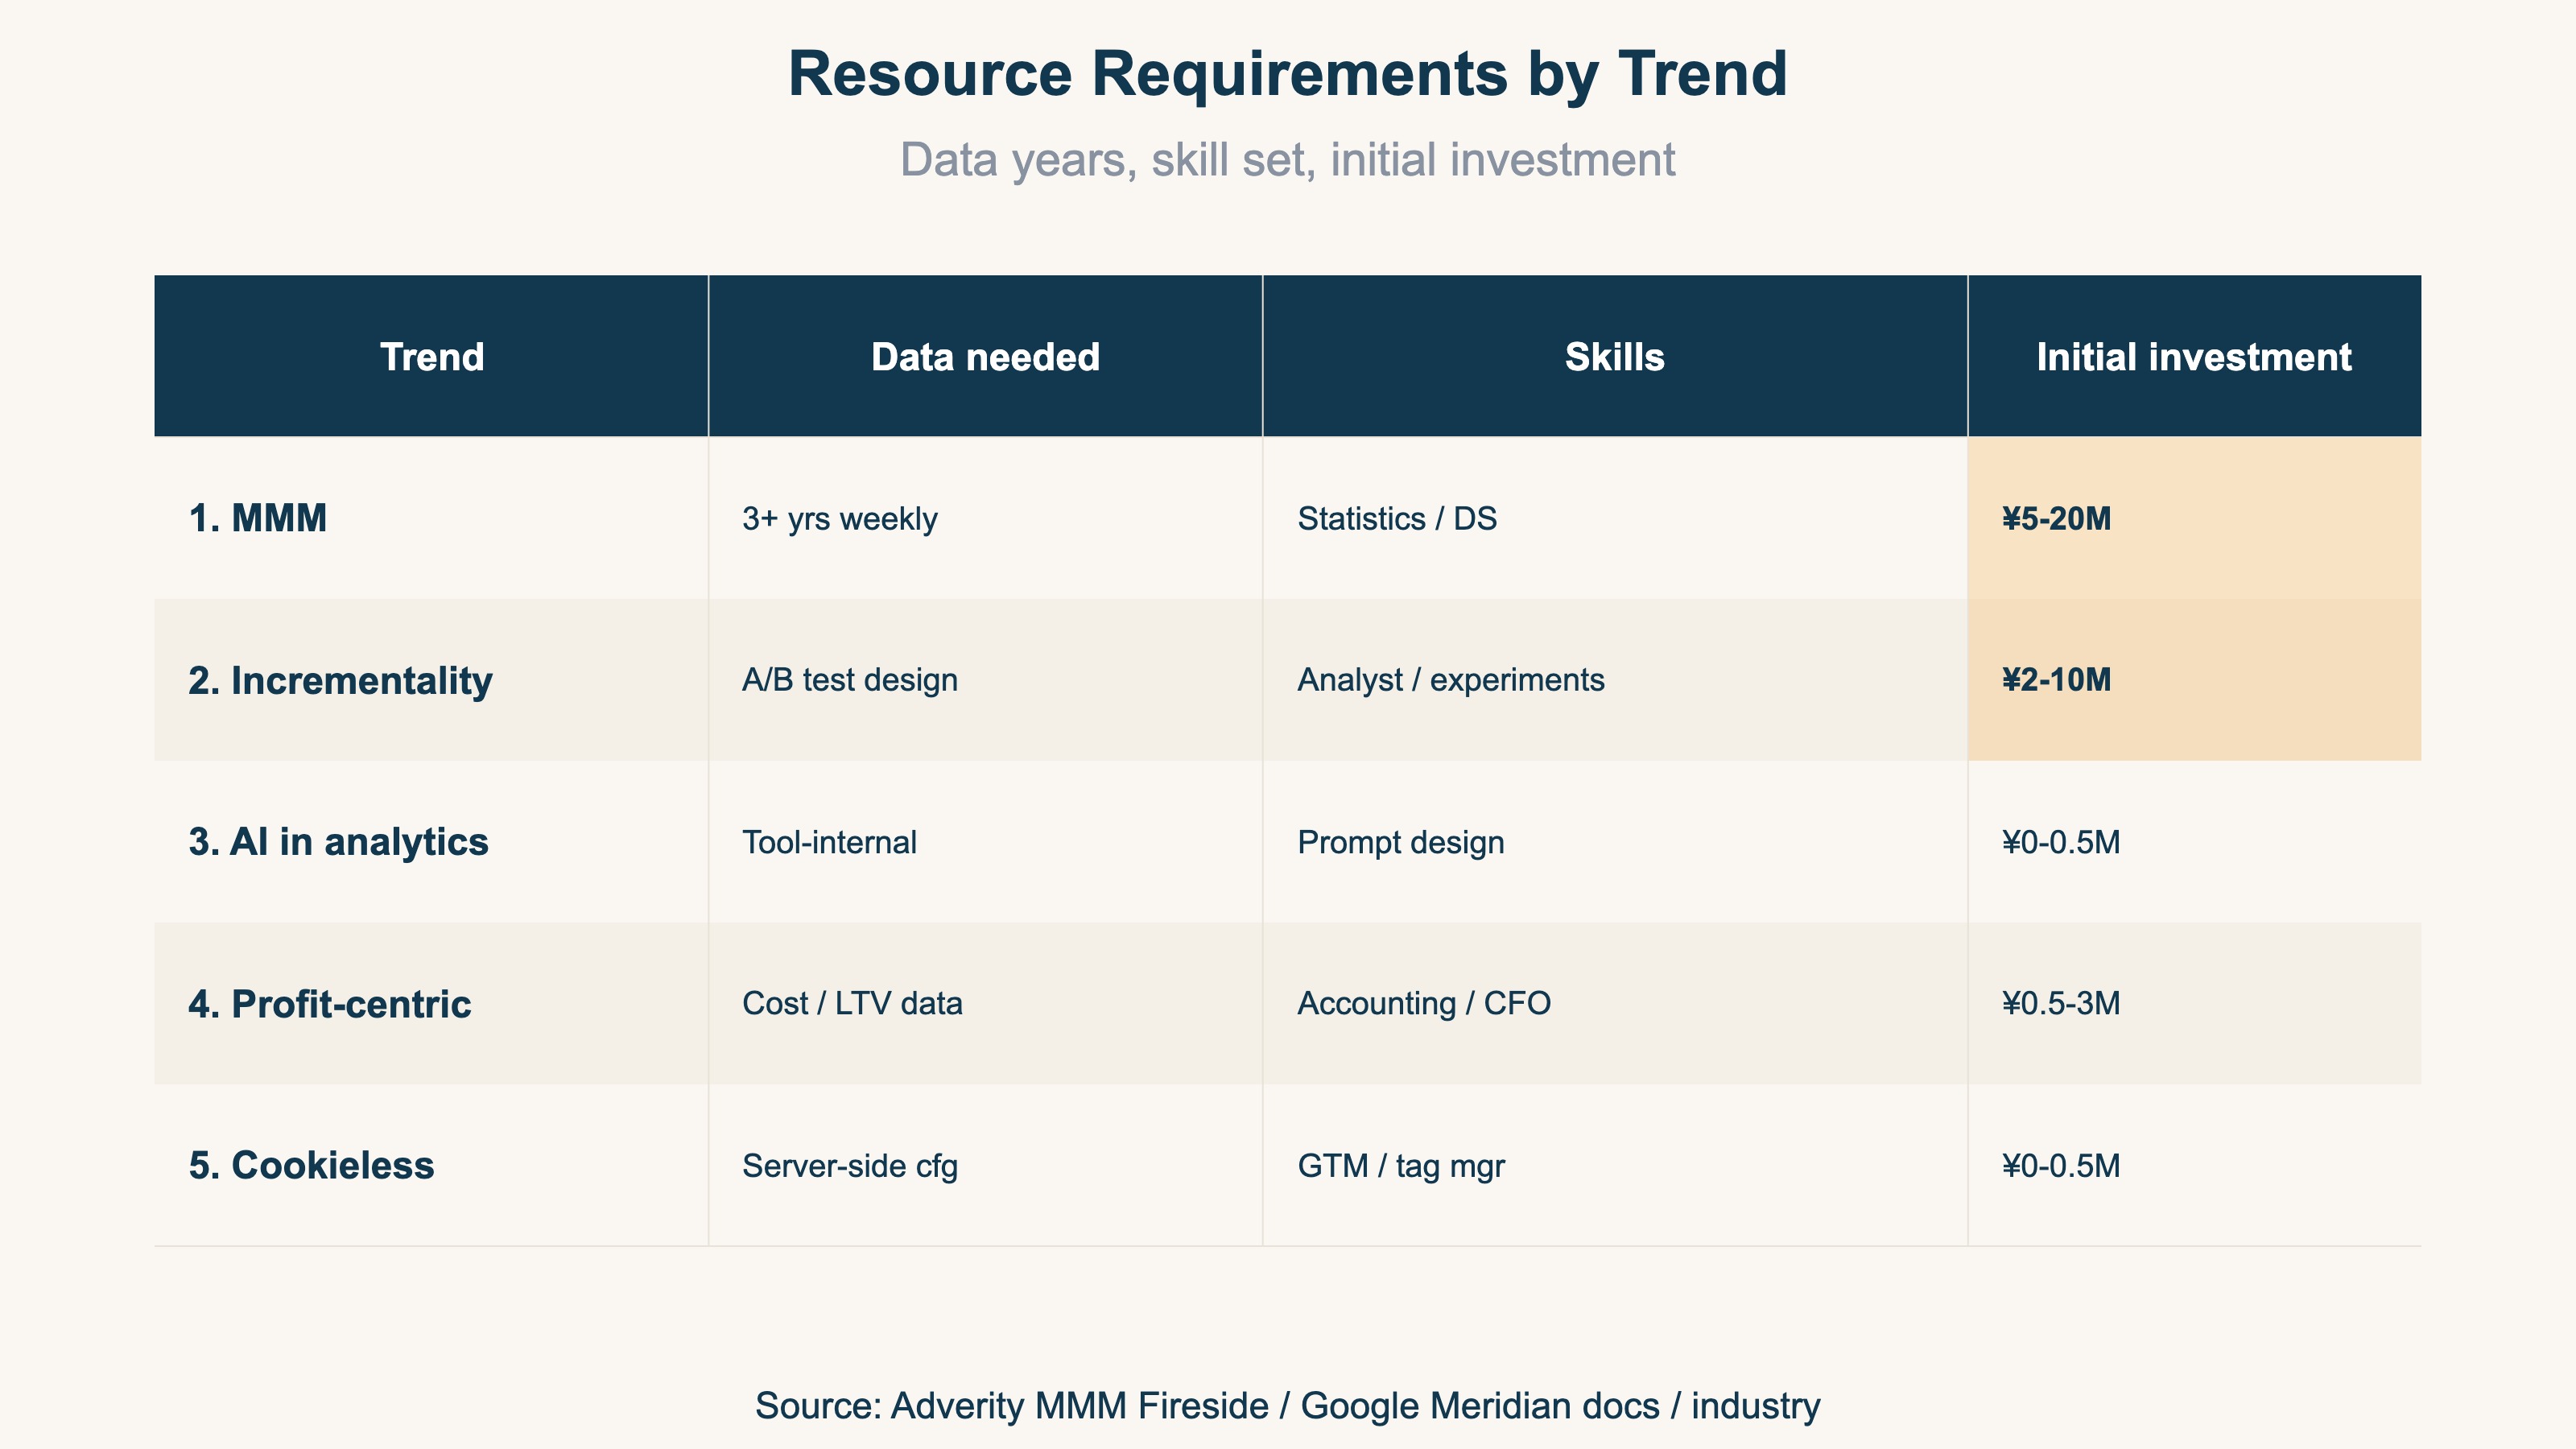Click subtitle 'Data years, skill set, initial investment'
The height and width of the screenshot is (1449, 2576).
(x=1287, y=160)
